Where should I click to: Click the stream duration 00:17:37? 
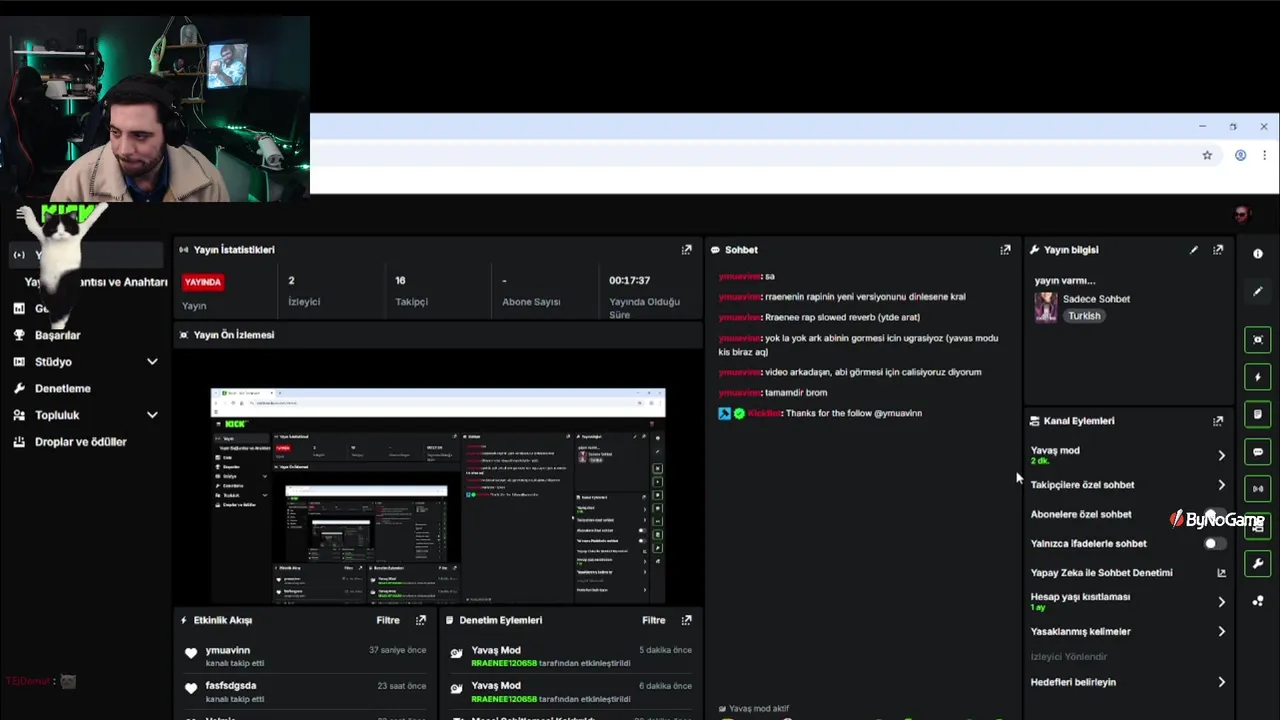tap(629, 281)
